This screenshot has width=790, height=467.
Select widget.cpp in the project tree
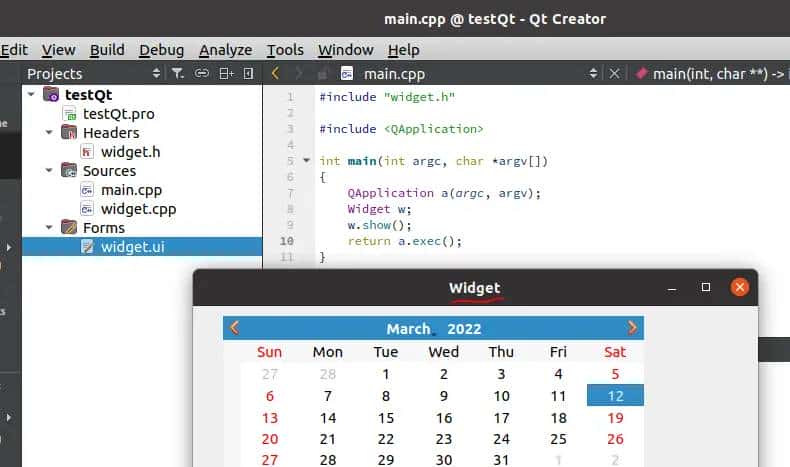point(139,209)
